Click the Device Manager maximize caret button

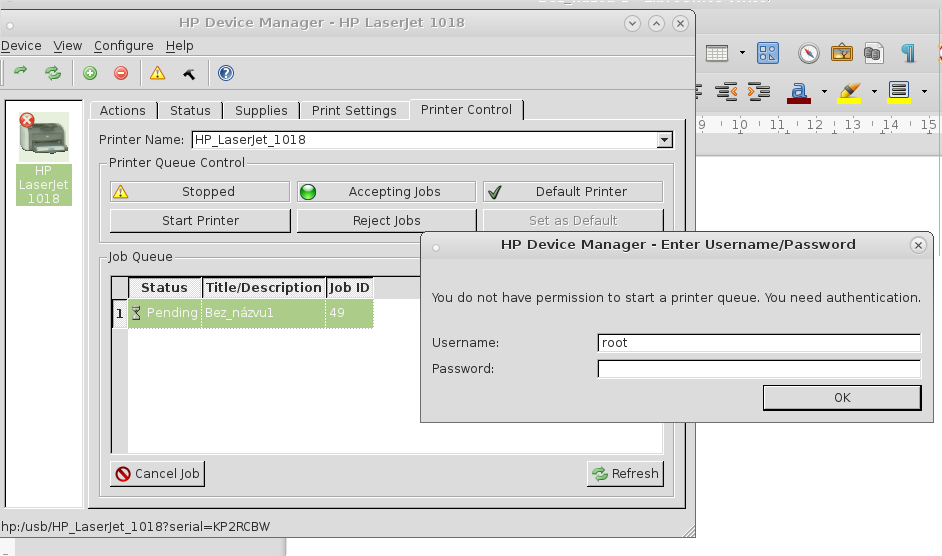pos(656,23)
